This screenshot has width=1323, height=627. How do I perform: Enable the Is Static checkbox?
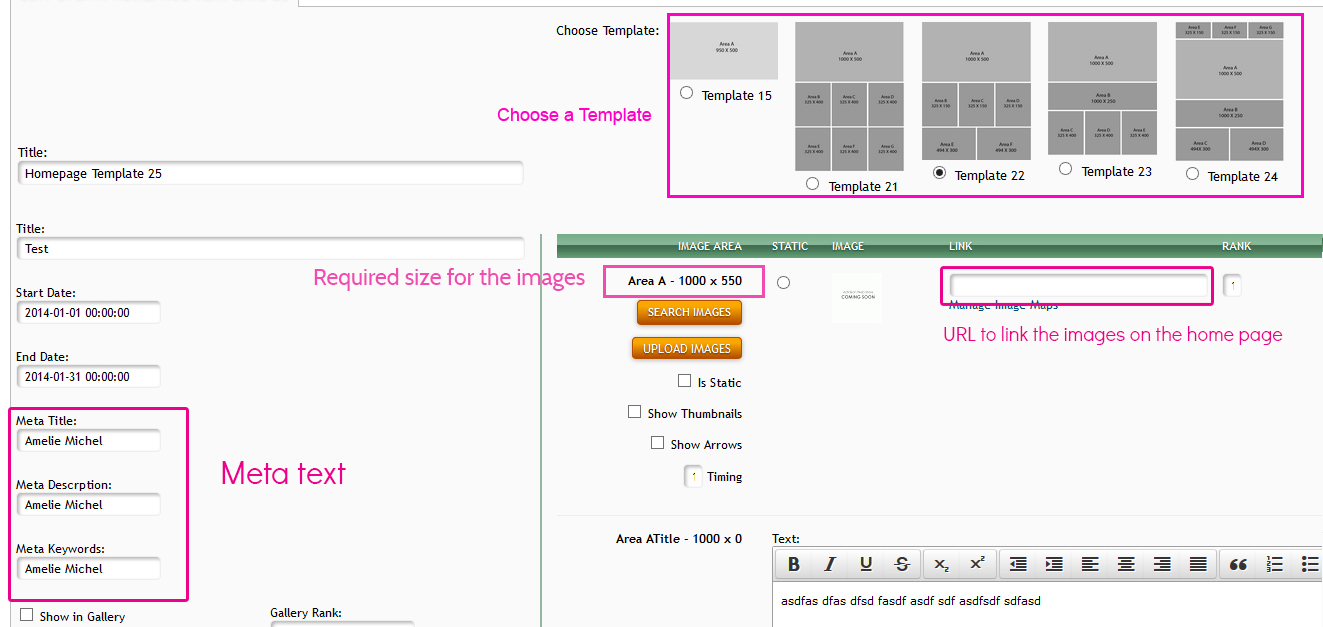tap(685, 381)
